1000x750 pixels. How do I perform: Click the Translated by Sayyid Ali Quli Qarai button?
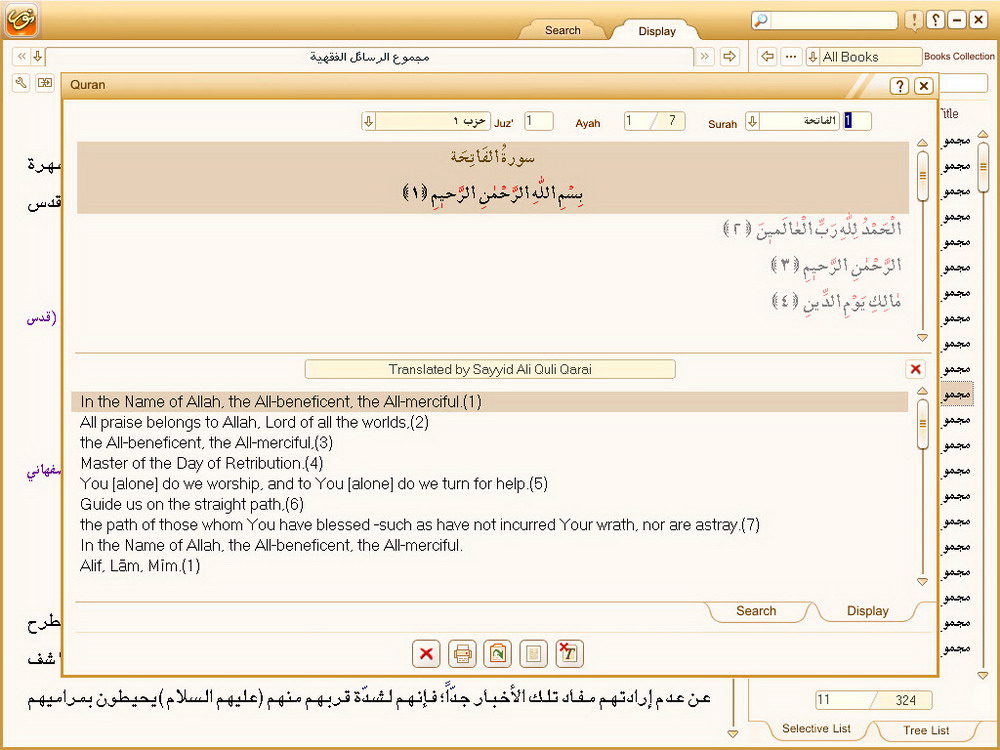tap(490, 369)
